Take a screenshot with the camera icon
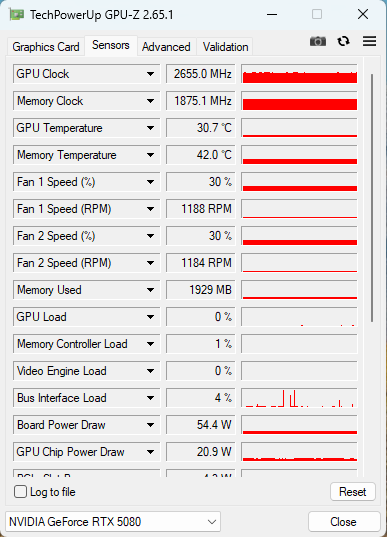 [318, 41]
